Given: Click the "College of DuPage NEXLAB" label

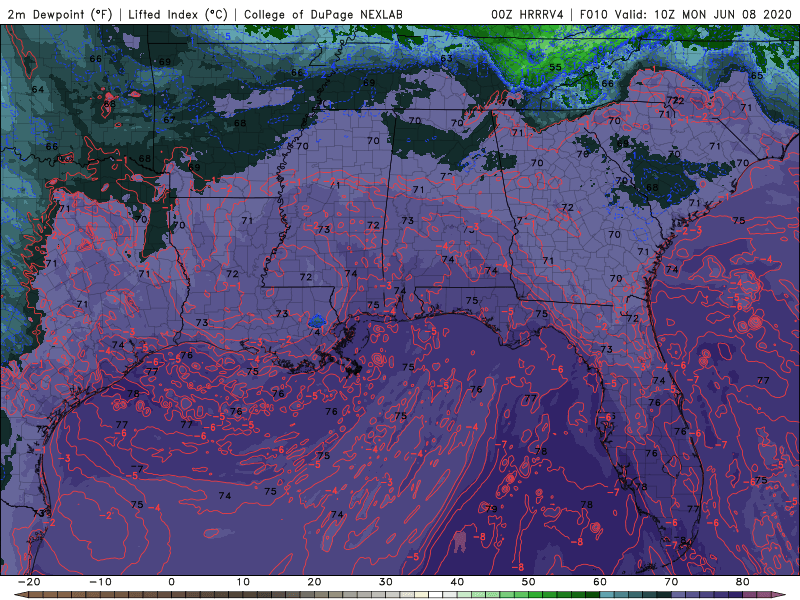Looking at the screenshot, I should (323, 14).
